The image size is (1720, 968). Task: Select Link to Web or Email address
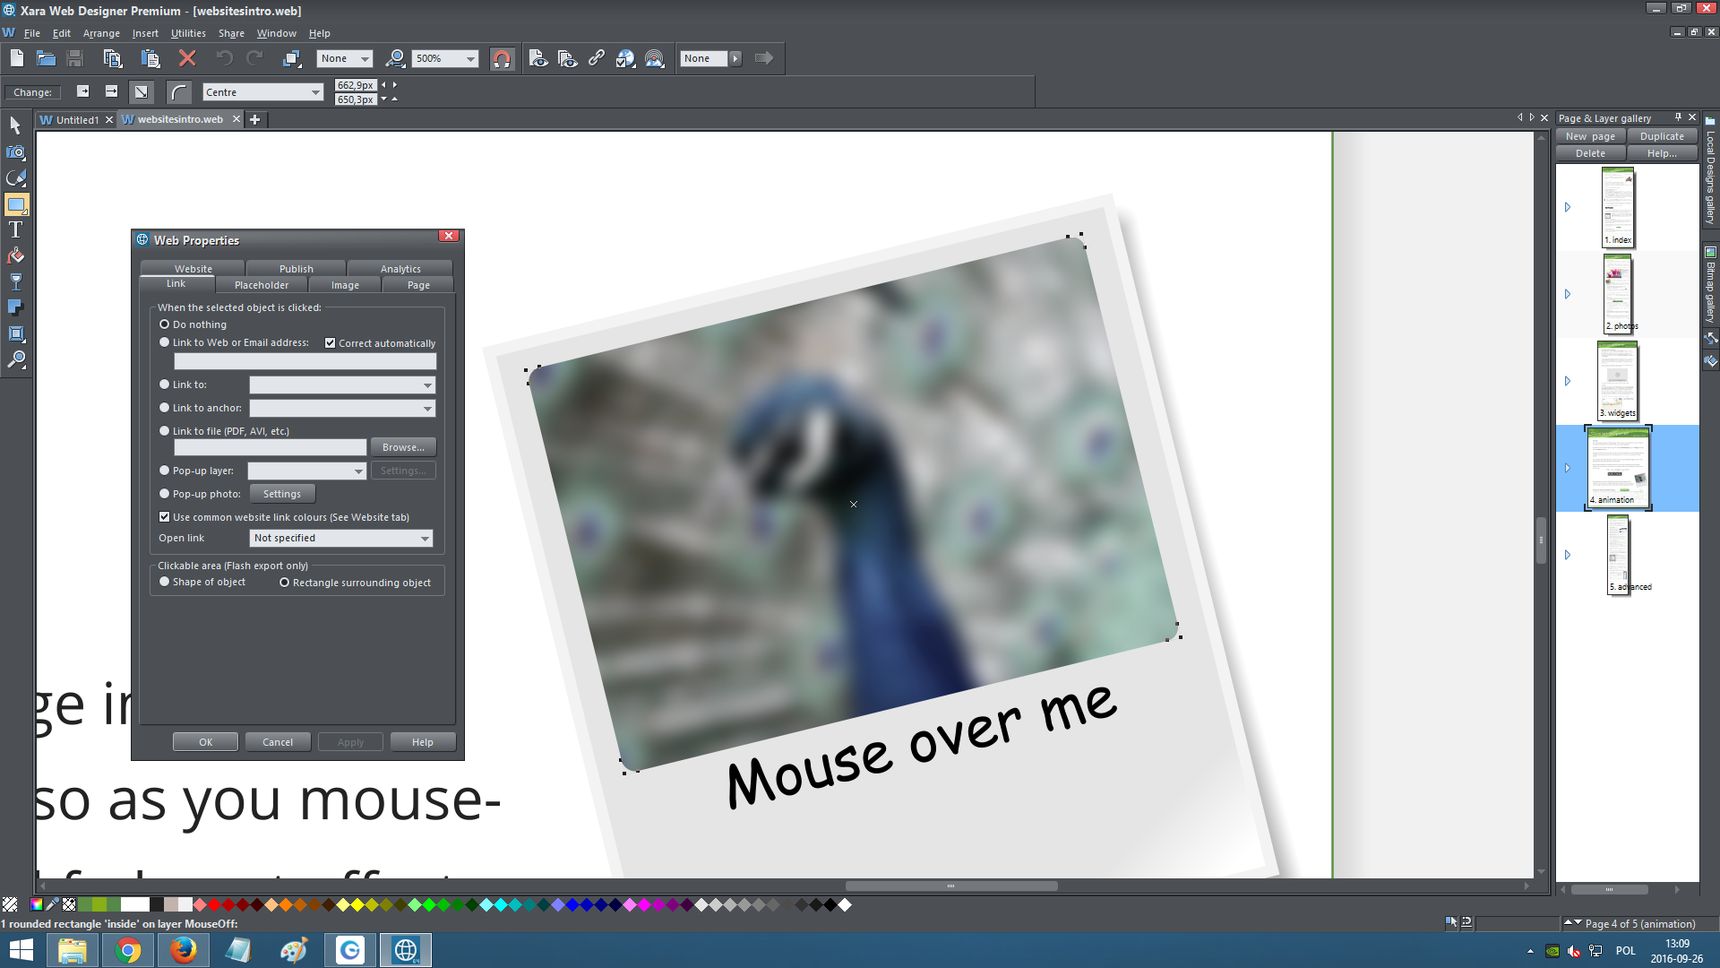165,342
